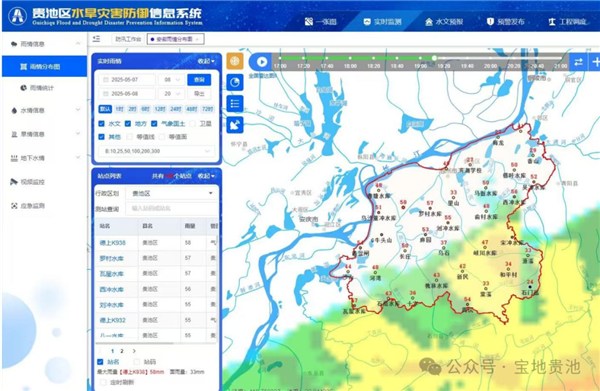Open the pie chart statistics icon
This screenshot has height=391, width=600.
(x=235, y=82)
